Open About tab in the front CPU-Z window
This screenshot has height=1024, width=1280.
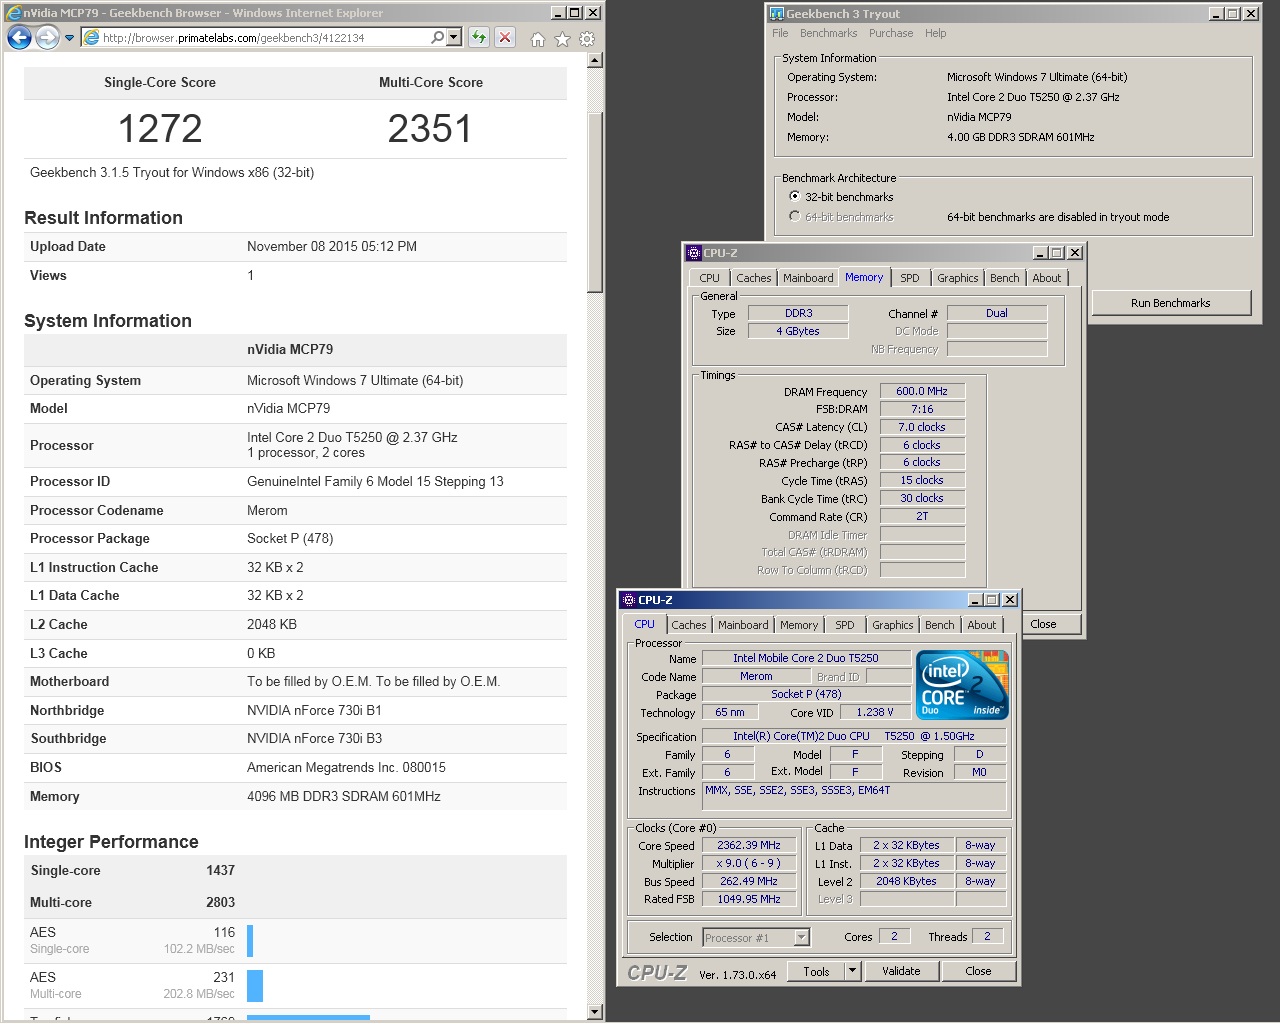[982, 625]
